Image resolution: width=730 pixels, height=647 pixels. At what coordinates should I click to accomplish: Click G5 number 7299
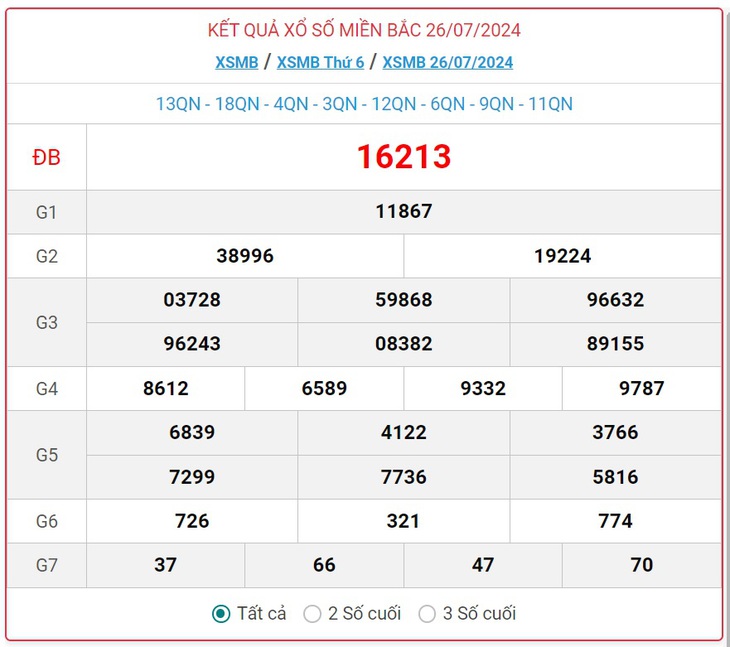[192, 477]
